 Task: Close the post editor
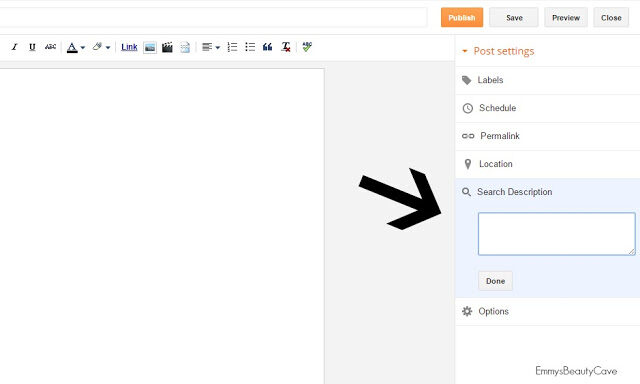point(611,18)
